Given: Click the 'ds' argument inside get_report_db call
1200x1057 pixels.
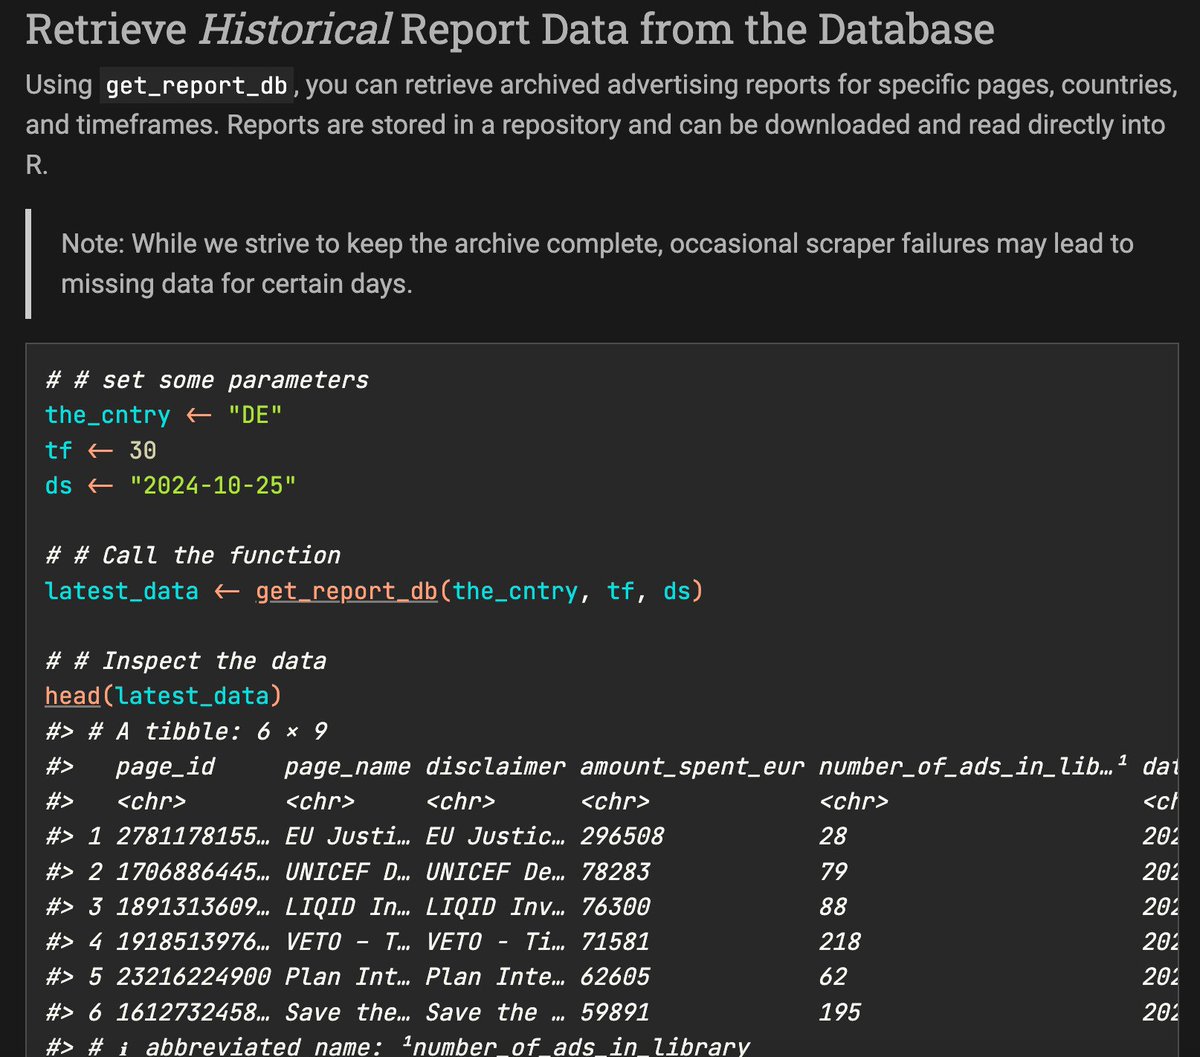Looking at the screenshot, I should click(676, 591).
